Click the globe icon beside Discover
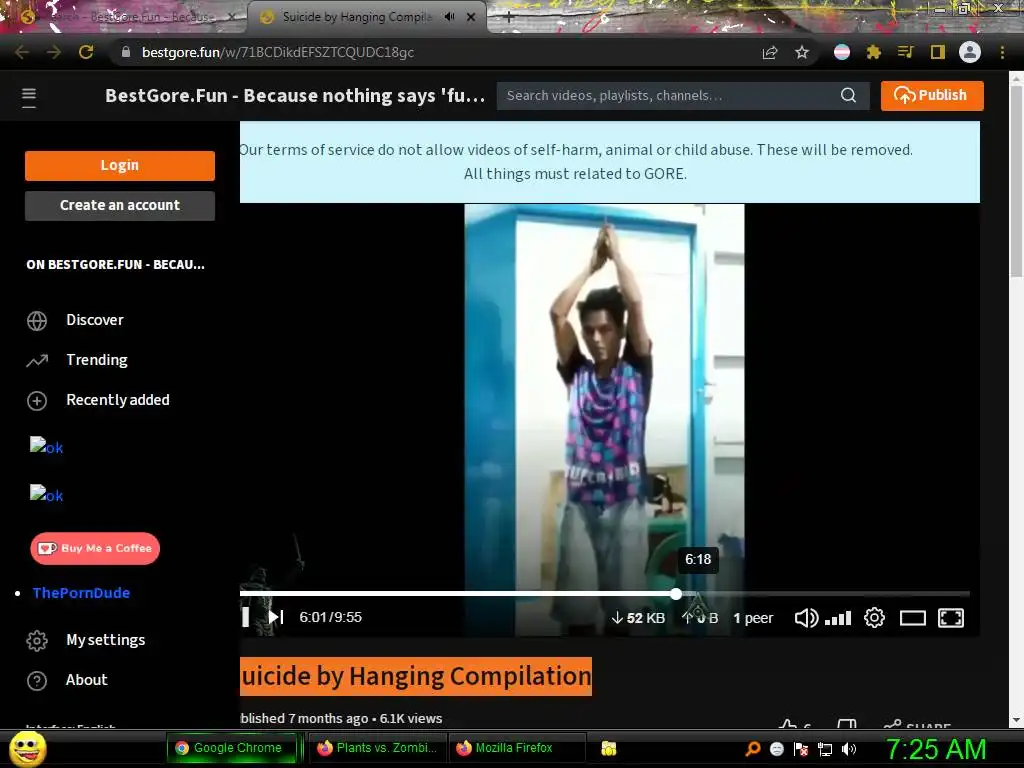The width and height of the screenshot is (1024, 768). (37, 321)
